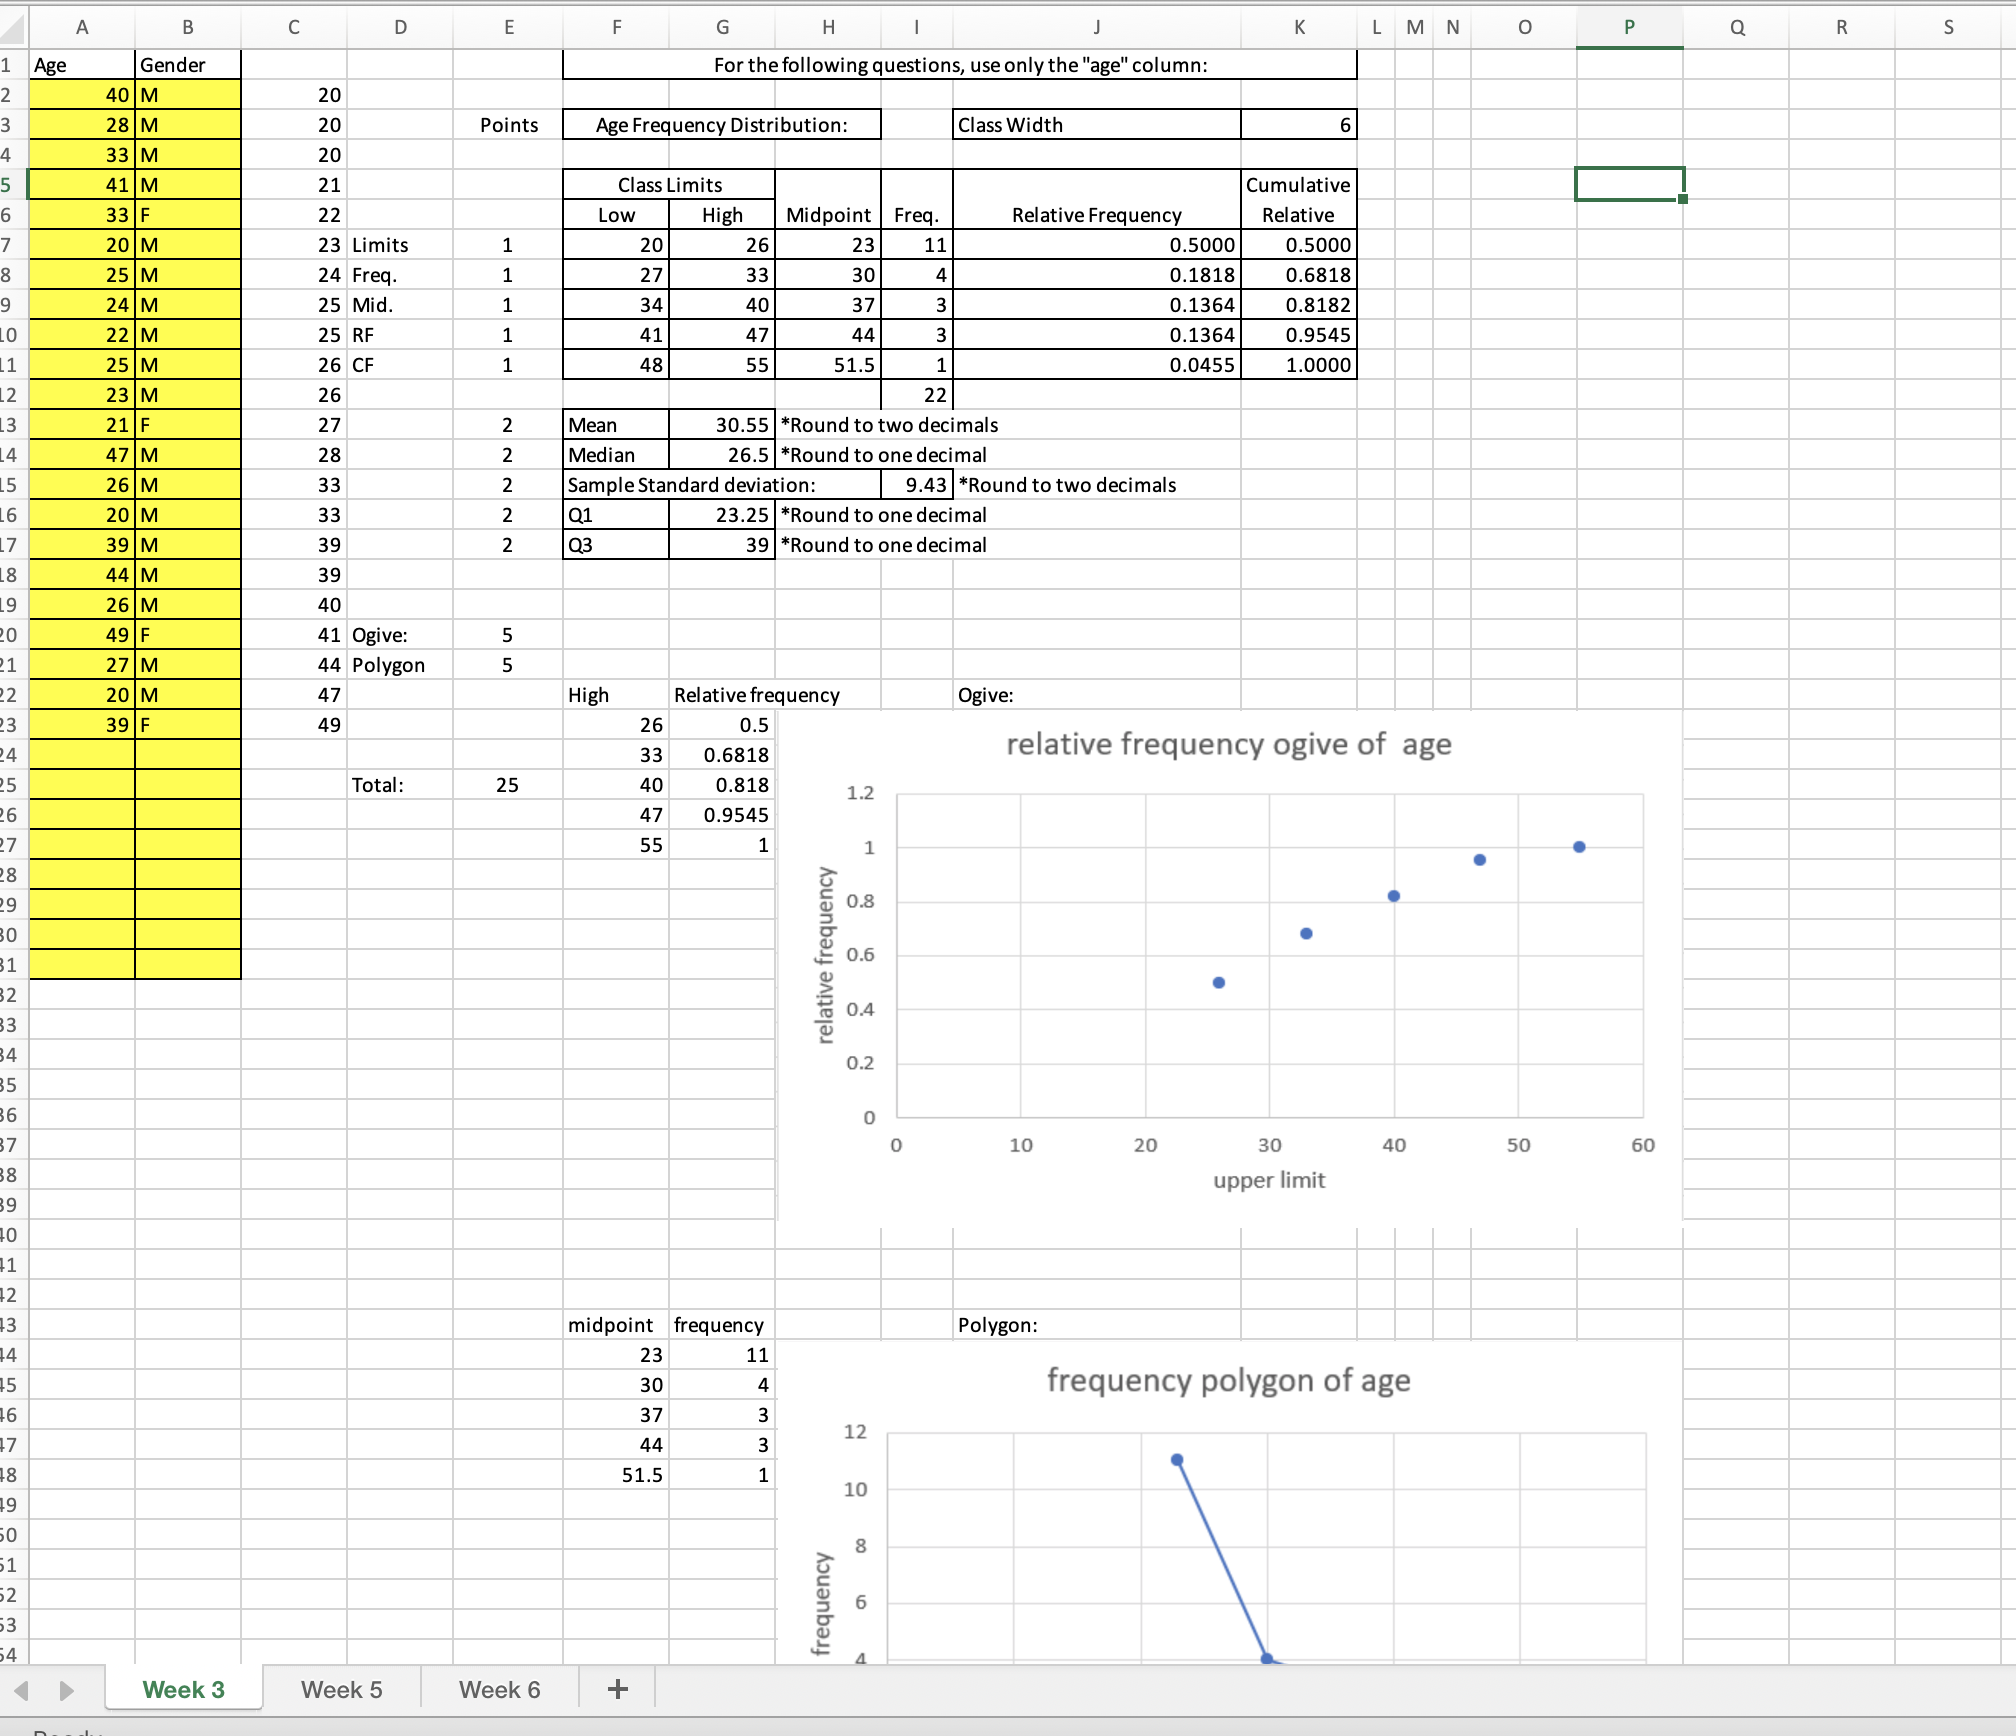Select the frequency polygon chart title
2016x1736 pixels.
pyautogui.click(x=1228, y=1380)
